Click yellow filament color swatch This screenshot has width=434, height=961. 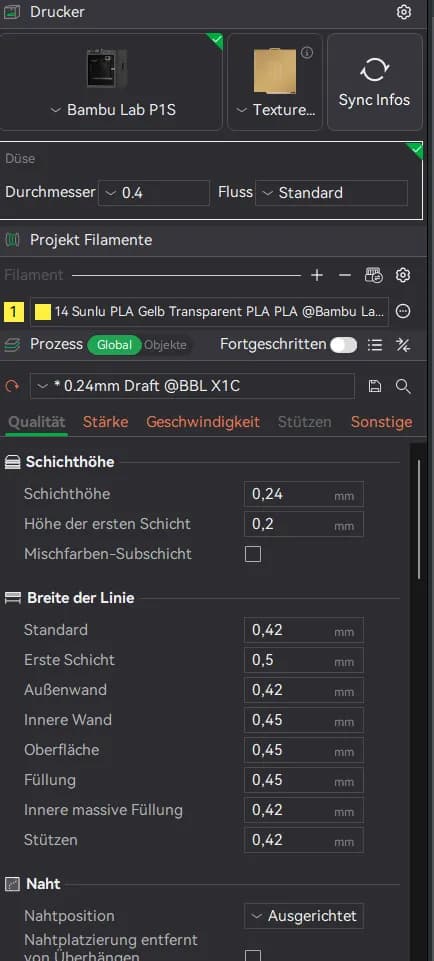click(43, 312)
